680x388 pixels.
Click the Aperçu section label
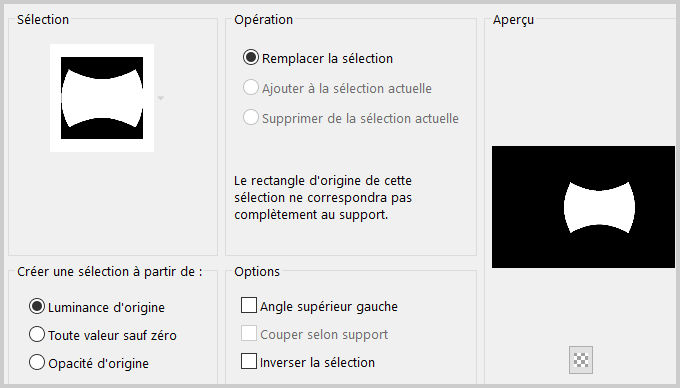513,20
